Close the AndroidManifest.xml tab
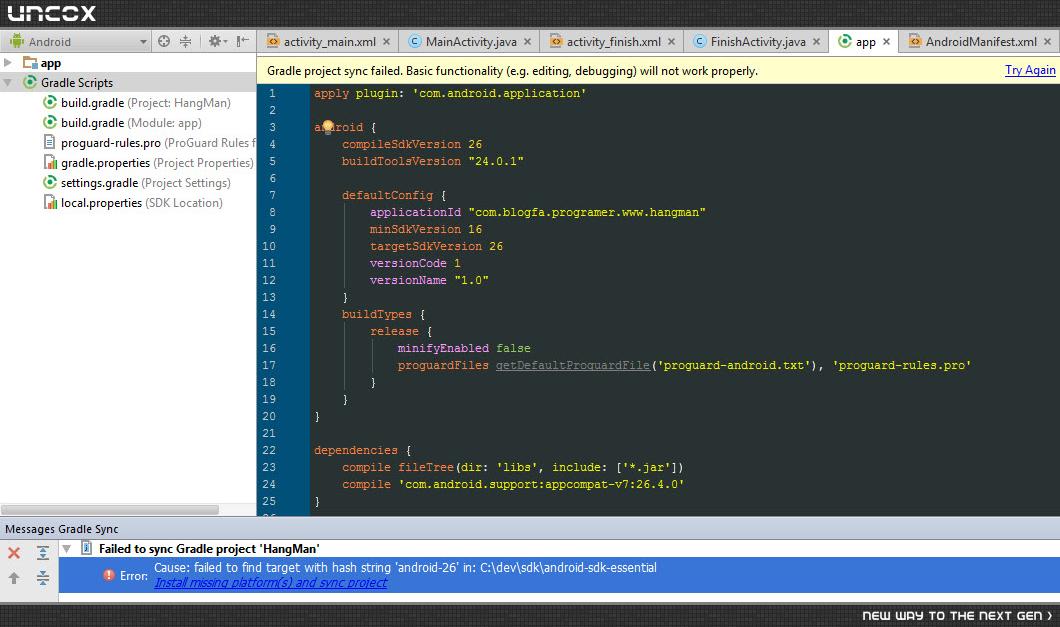Screen dimensions: 1060x627 point(1047,41)
